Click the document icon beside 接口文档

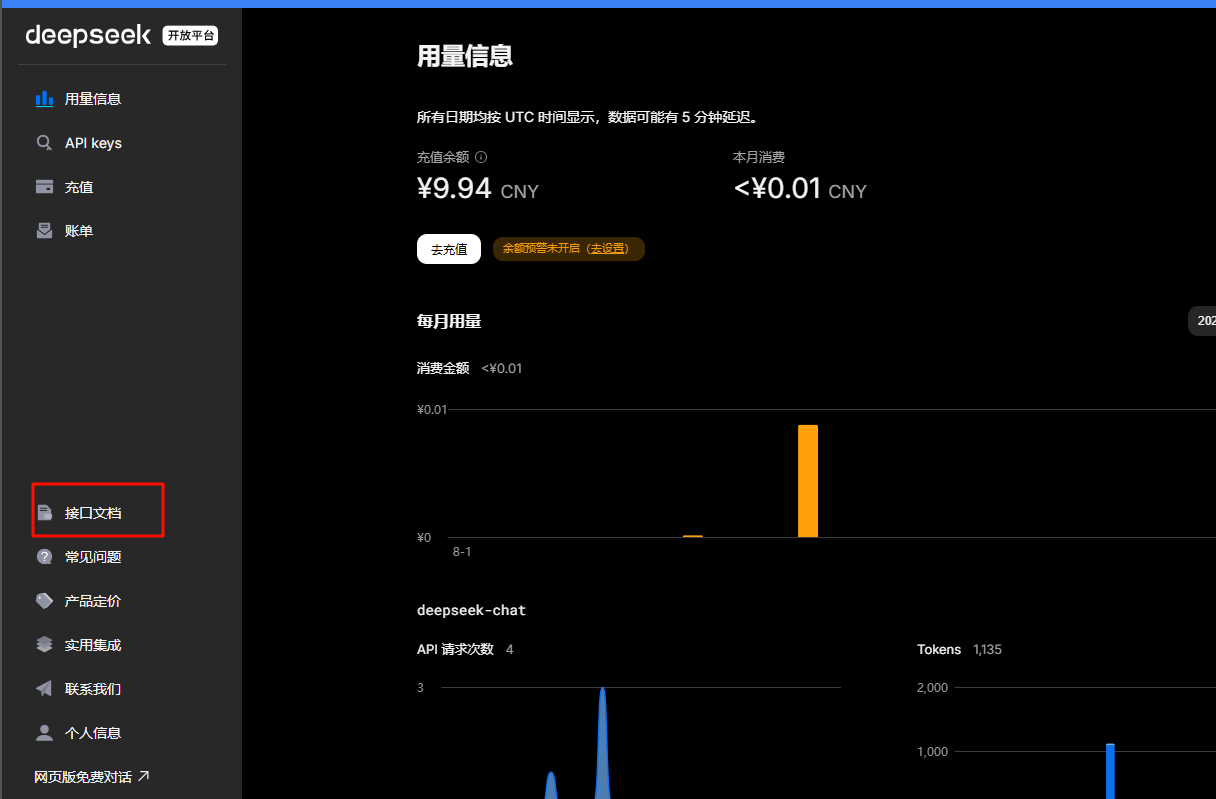pos(44,513)
